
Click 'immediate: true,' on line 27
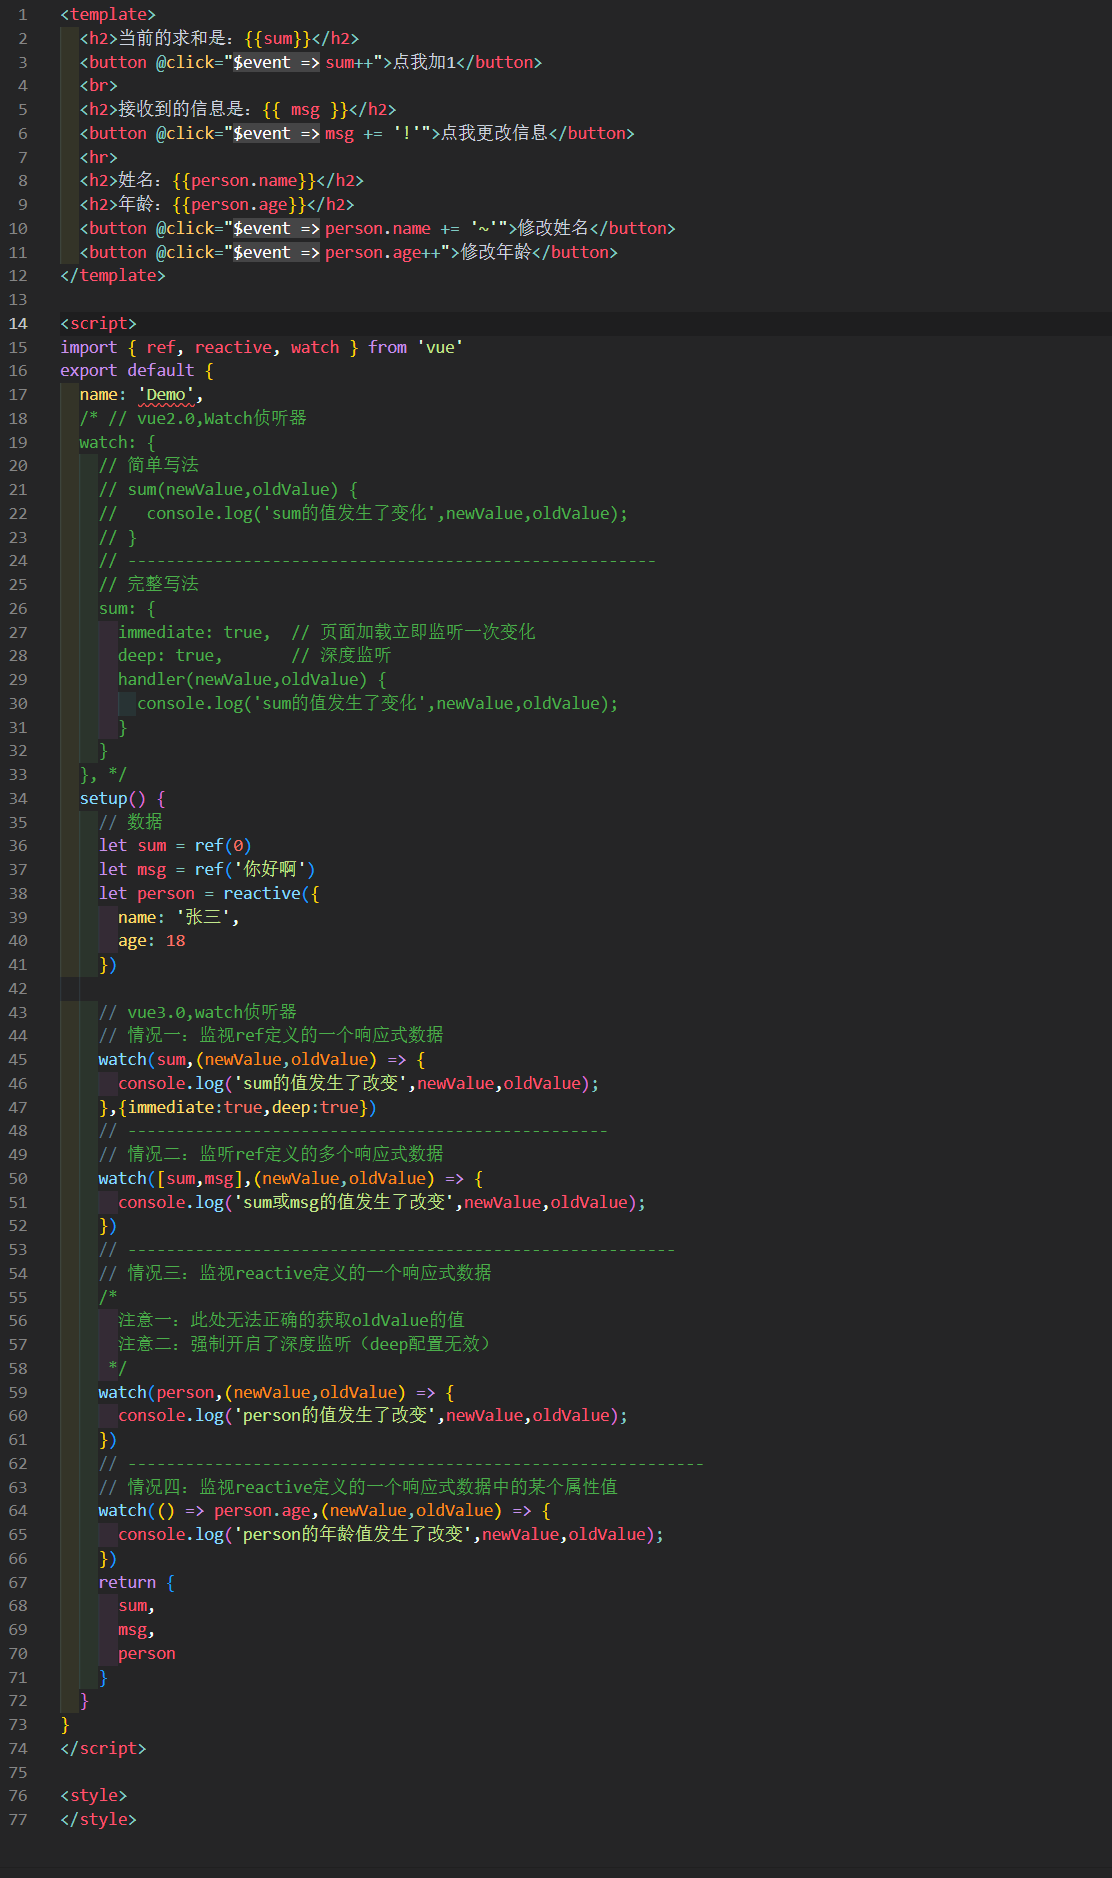pyautogui.click(x=194, y=632)
